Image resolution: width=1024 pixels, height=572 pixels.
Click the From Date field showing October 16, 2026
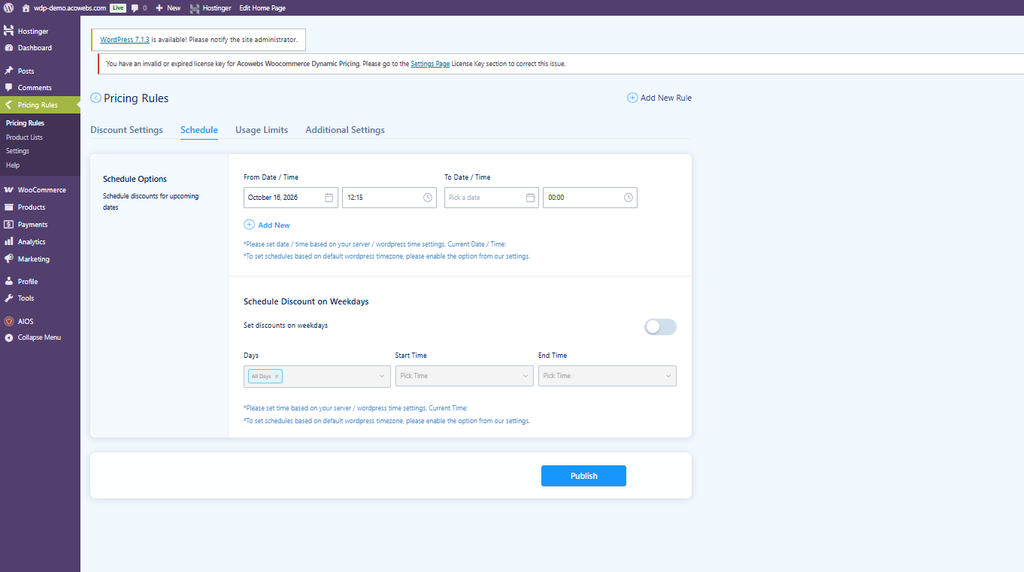point(291,197)
